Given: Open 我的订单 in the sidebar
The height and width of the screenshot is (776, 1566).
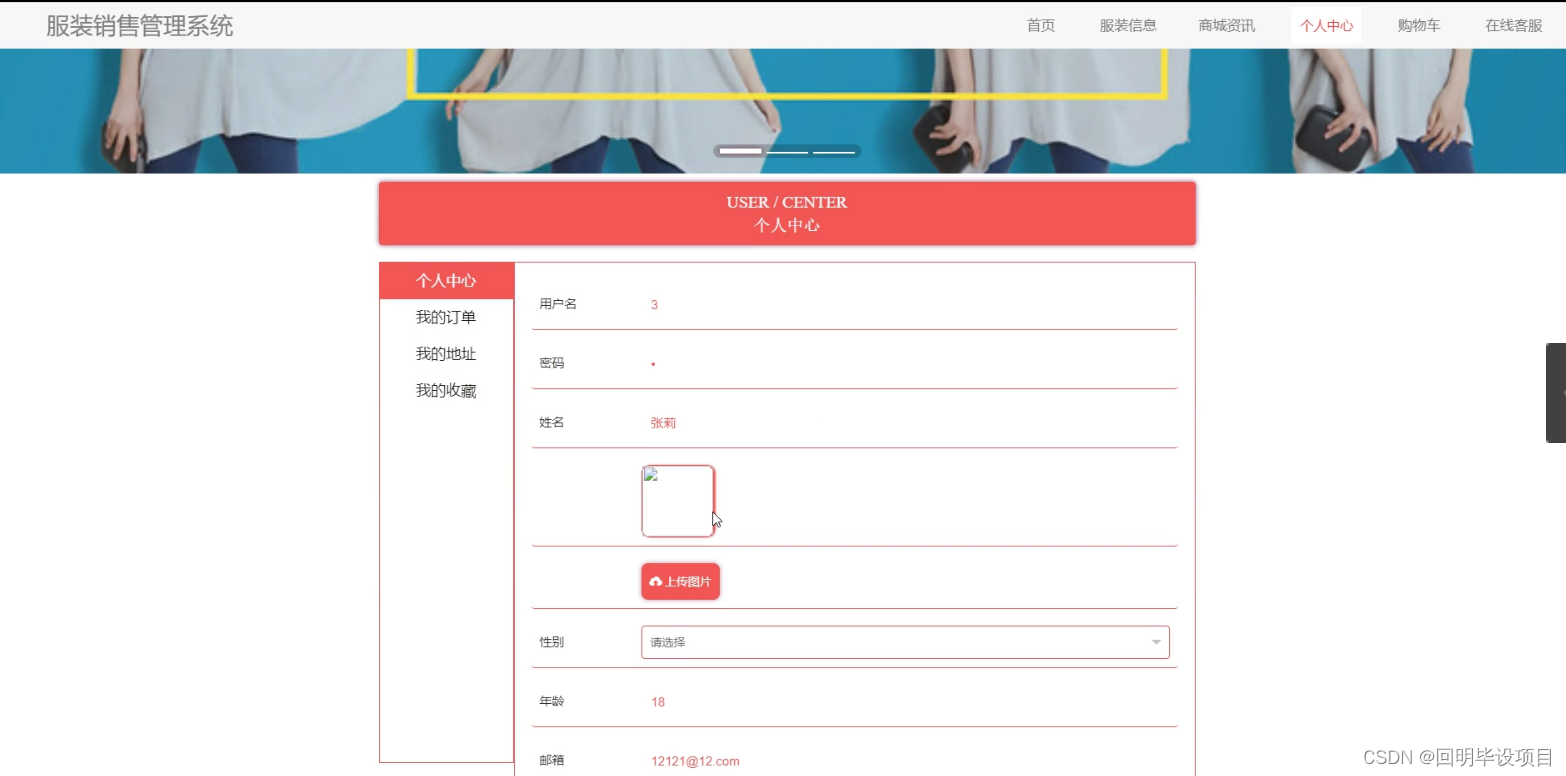Looking at the screenshot, I should click(x=446, y=318).
